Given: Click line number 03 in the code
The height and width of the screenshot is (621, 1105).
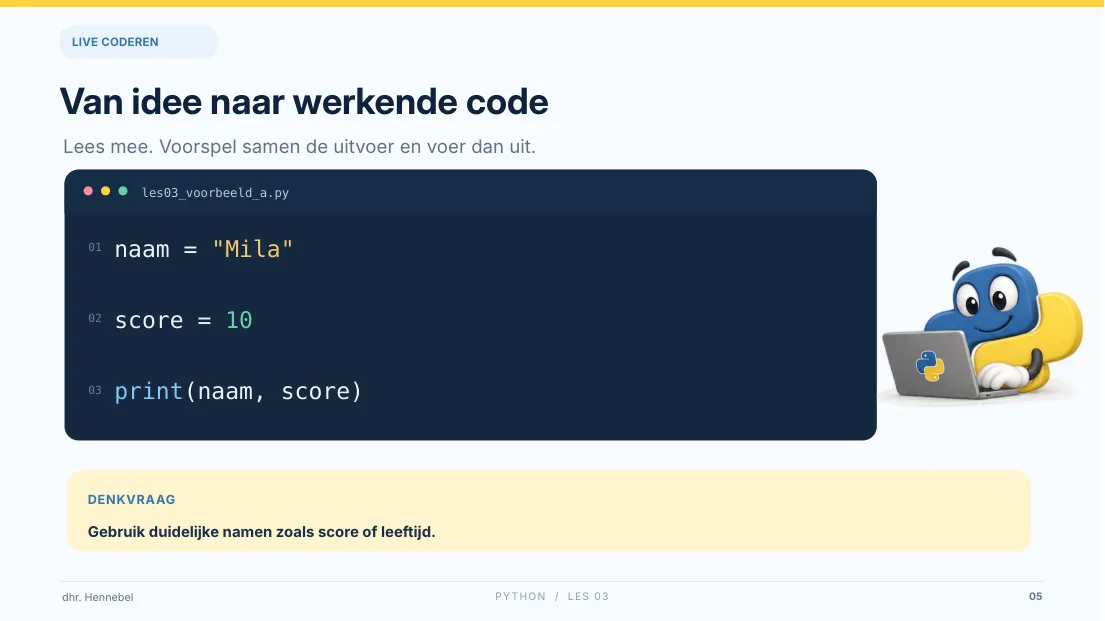Looking at the screenshot, I should pos(94,391).
